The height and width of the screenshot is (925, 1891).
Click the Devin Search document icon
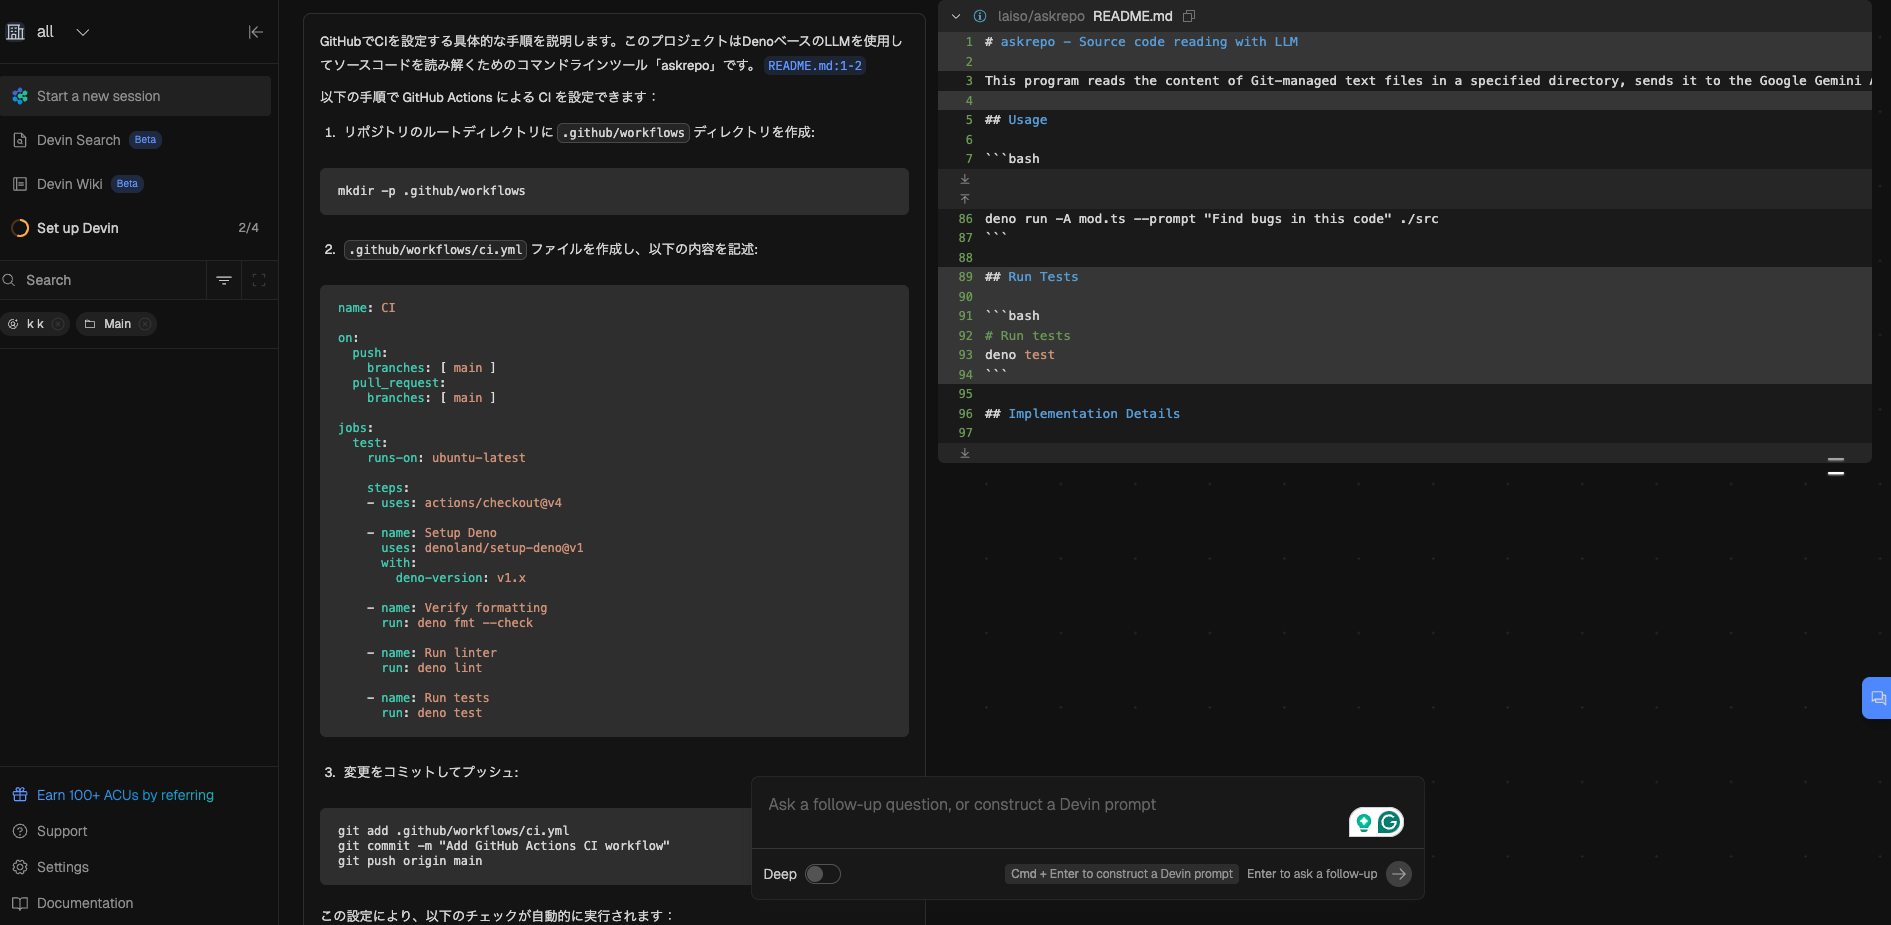pos(20,140)
